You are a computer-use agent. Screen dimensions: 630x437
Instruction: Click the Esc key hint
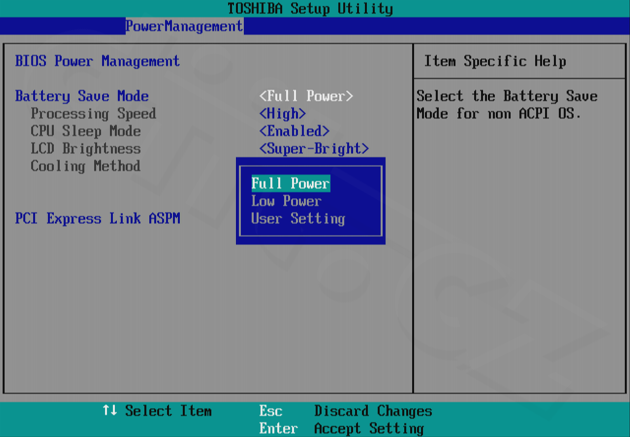pyautogui.click(x=271, y=411)
